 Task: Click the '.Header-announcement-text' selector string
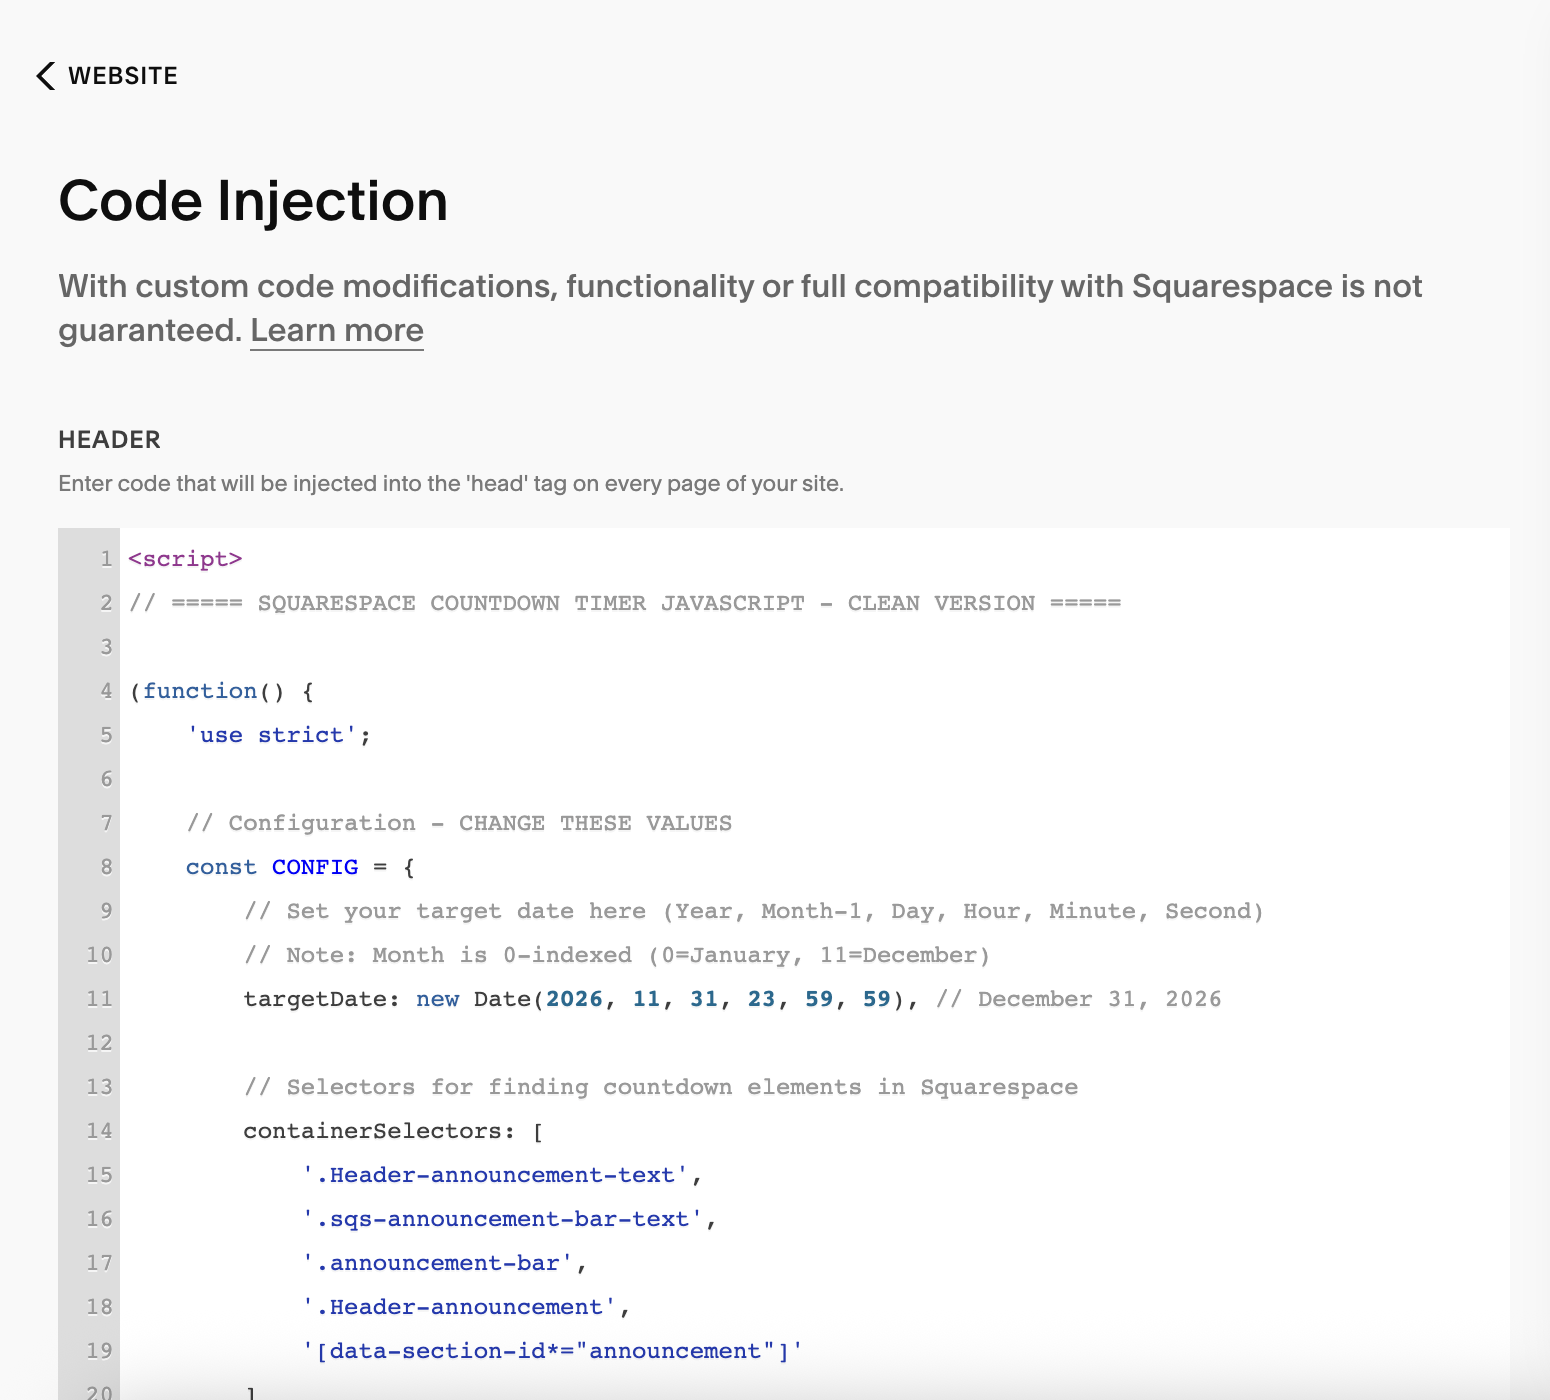coord(495,1175)
